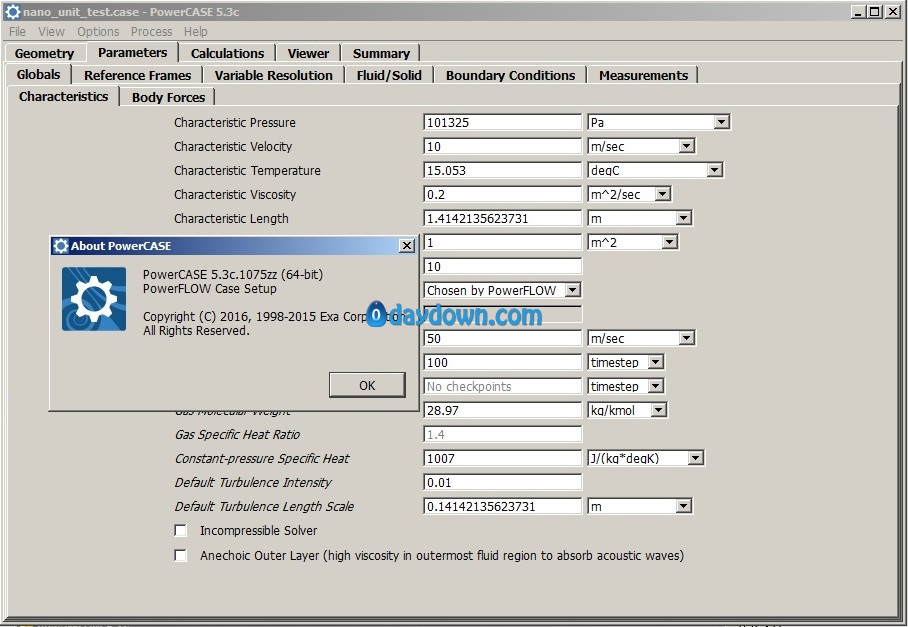Maximize the PowerCASE main window

pyautogui.click(x=876, y=12)
